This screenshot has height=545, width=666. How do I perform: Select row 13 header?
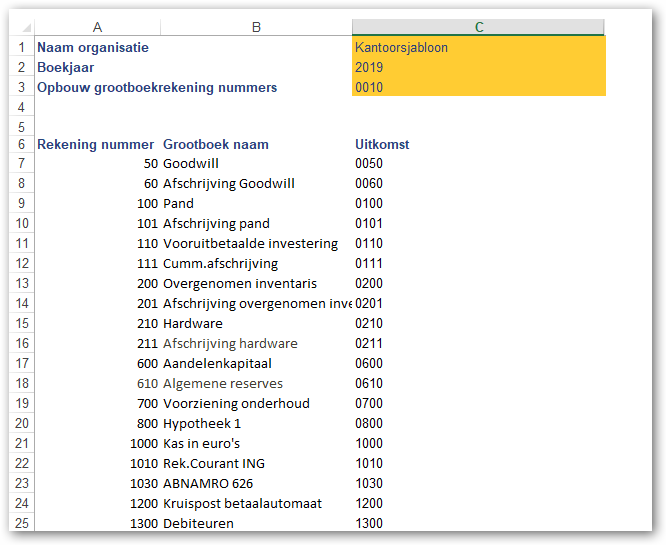22,283
